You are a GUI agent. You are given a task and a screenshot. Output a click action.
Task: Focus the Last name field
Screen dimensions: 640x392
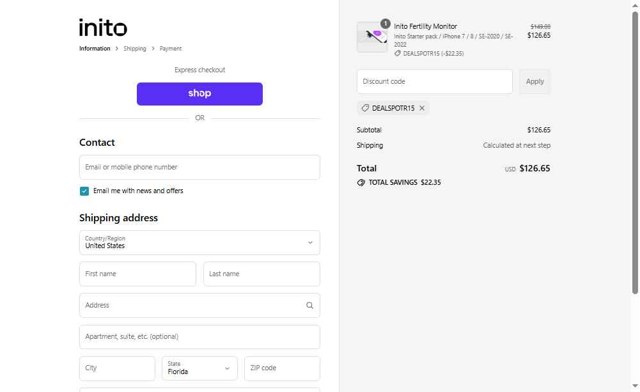tap(262, 274)
